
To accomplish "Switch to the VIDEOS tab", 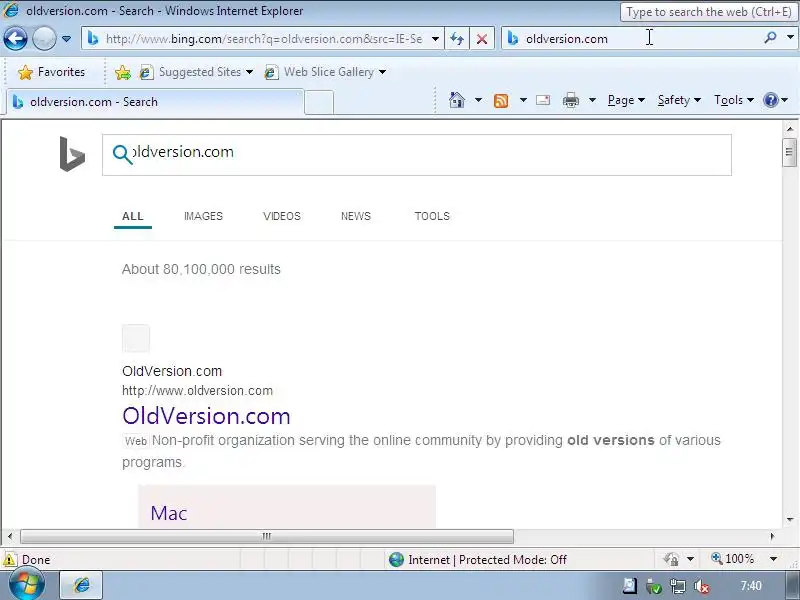I will coord(282,216).
